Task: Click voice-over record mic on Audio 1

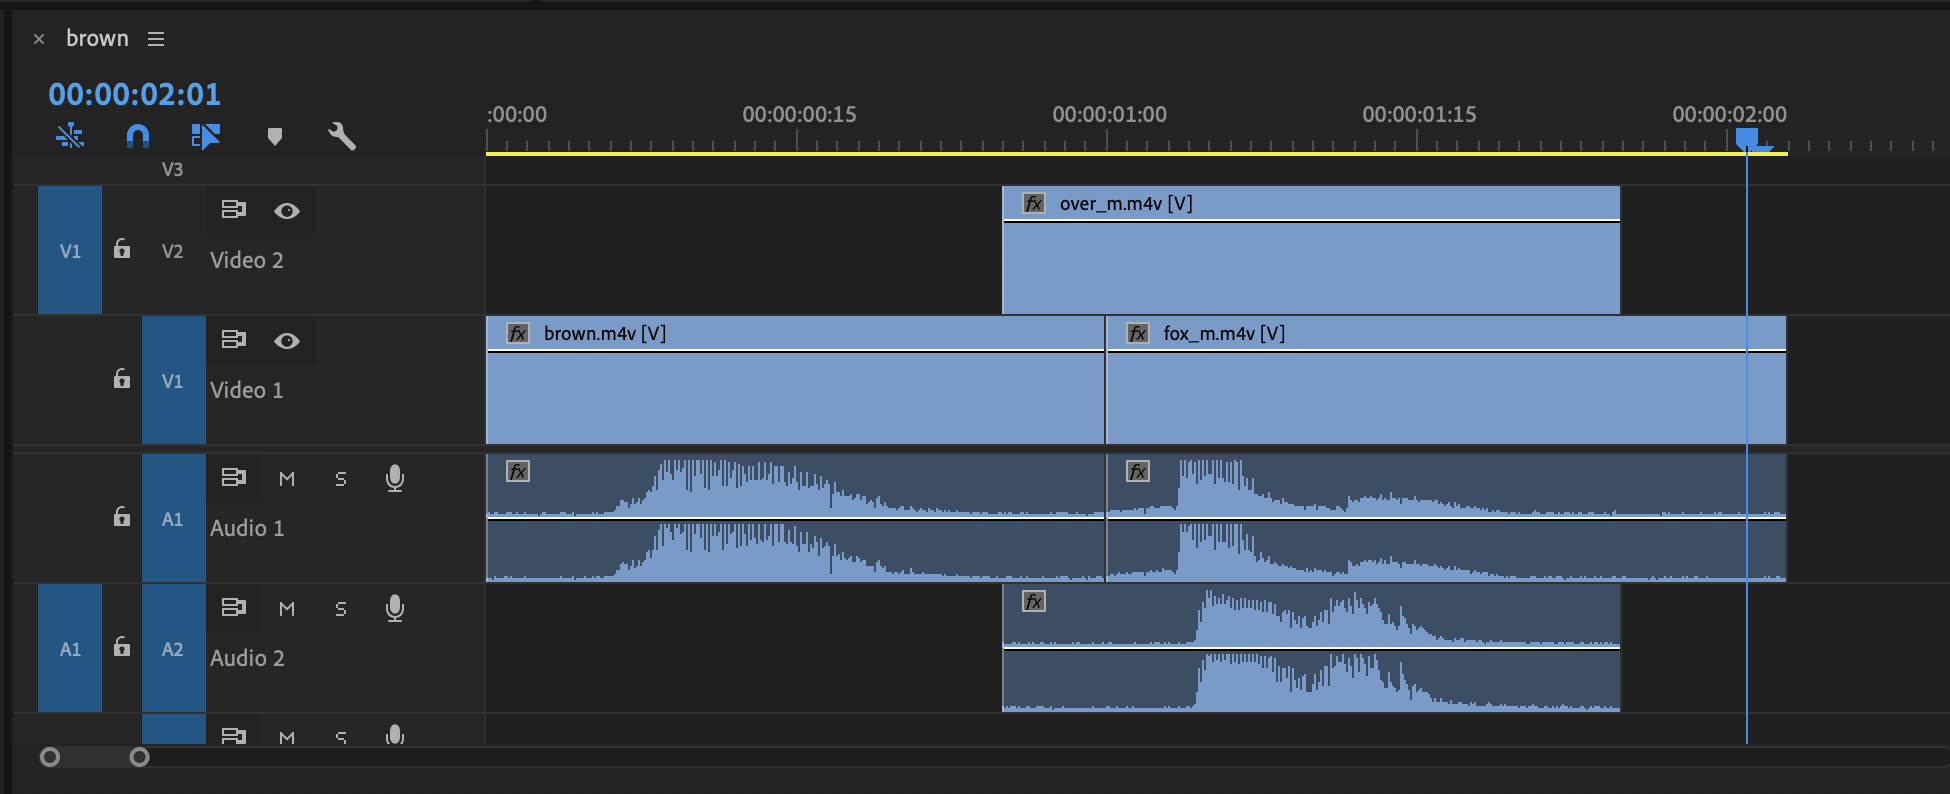Action: [395, 479]
